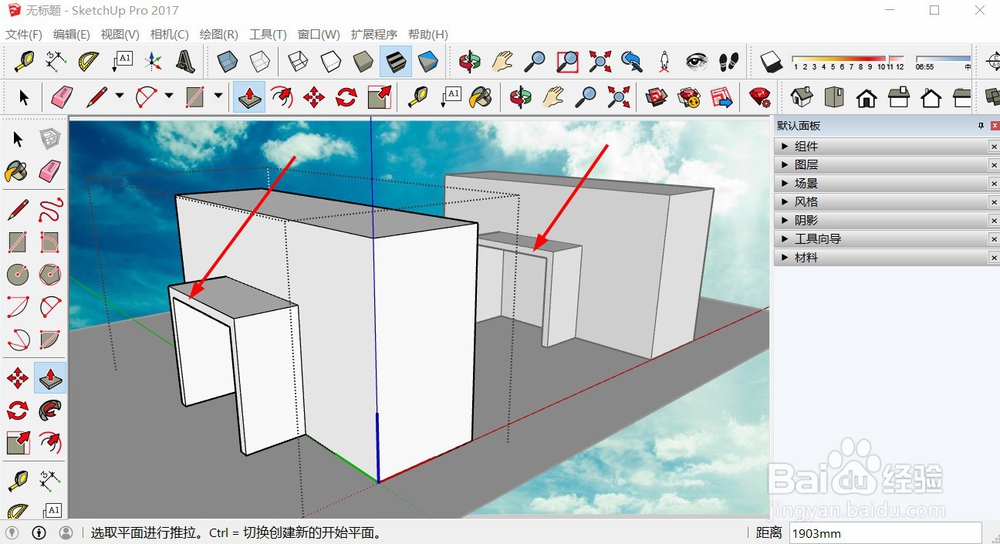1000x544 pixels.
Task: Click the Zoom Window tool
Action: 567,61
